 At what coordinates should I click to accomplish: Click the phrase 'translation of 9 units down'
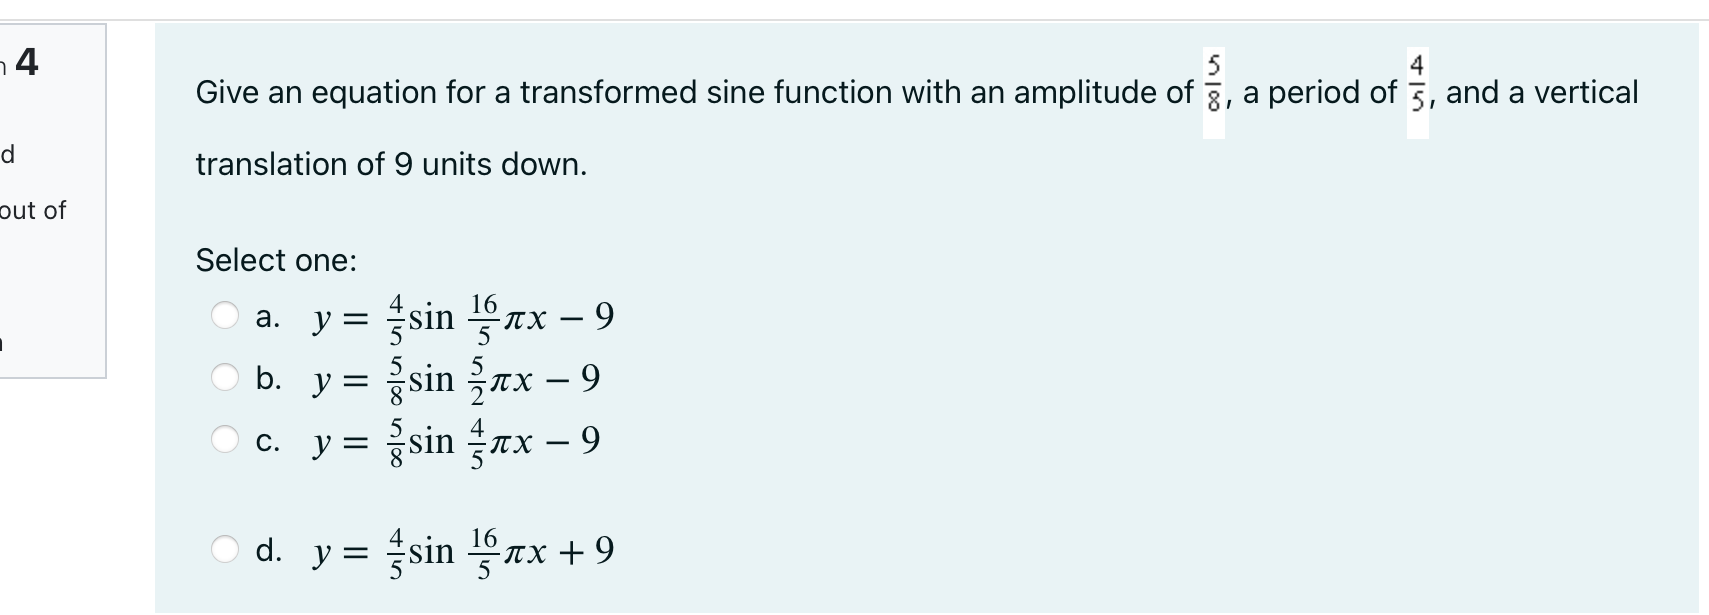[390, 164]
